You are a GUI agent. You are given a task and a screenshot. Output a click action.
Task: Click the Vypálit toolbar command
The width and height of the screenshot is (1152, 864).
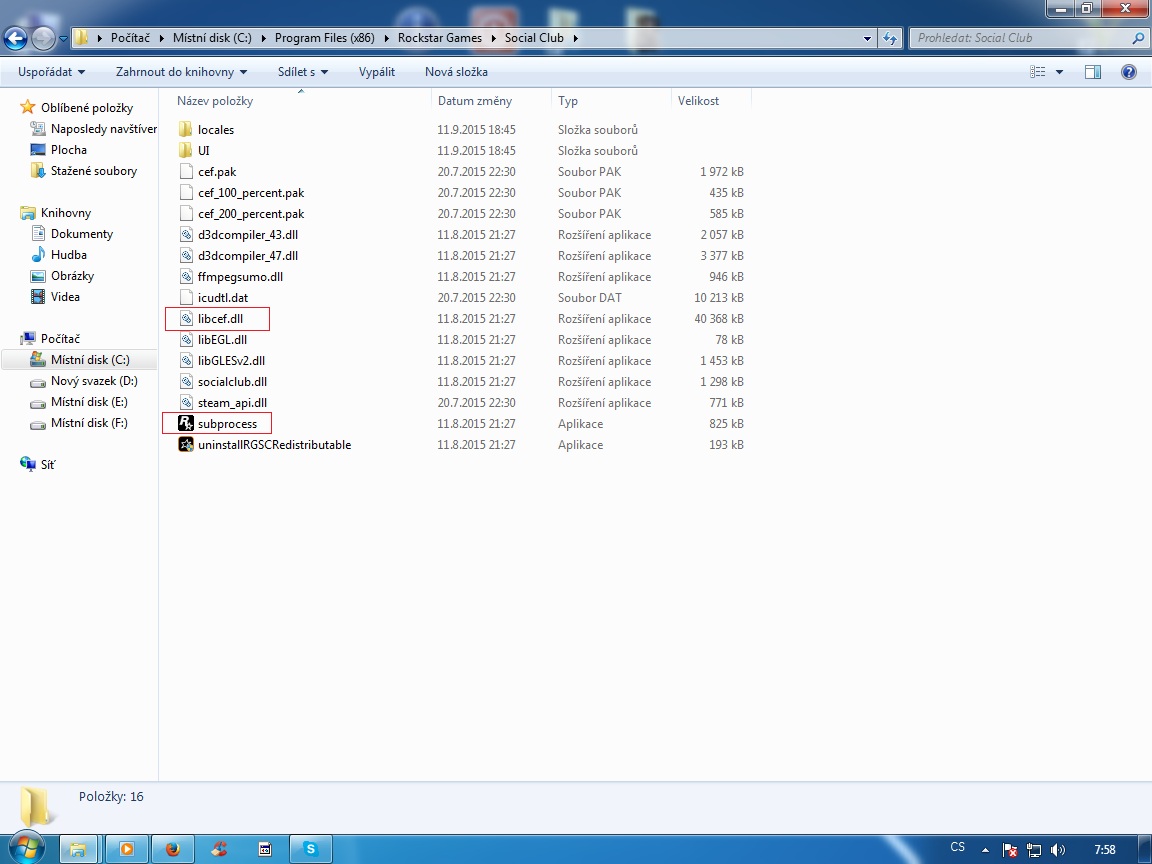pos(377,72)
